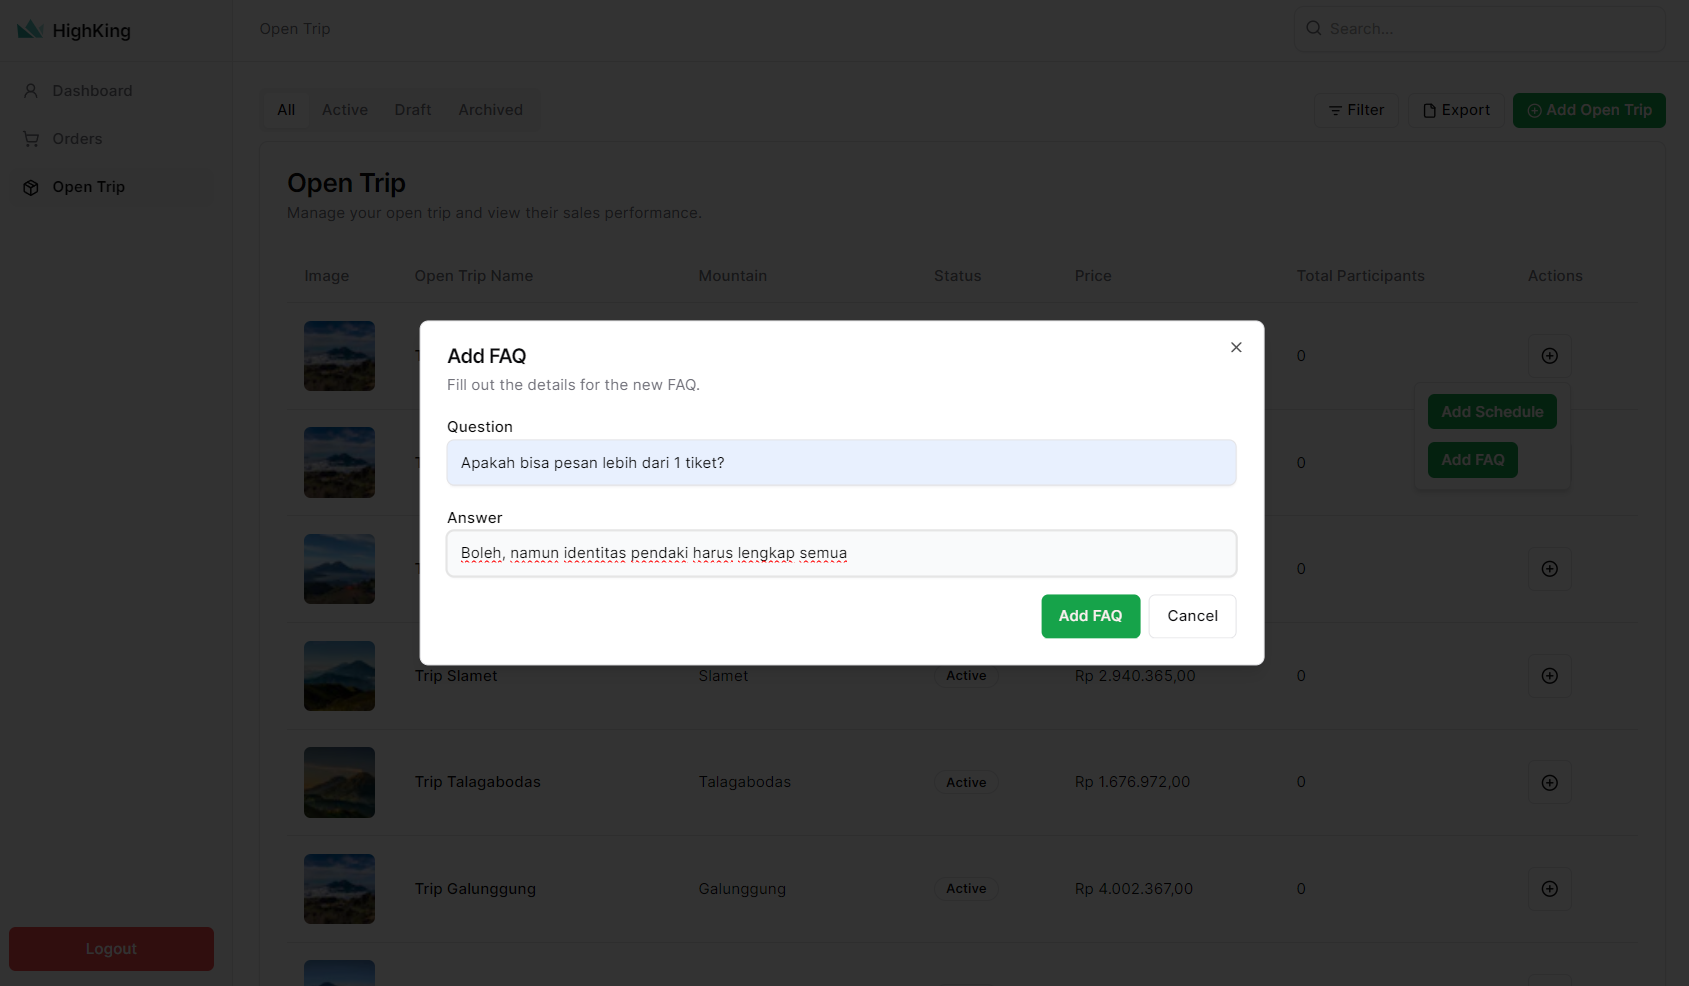This screenshot has width=1689, height=986.
Task: Click the Trip Talagabodas thumbnail image
Action: coord(339,783)
